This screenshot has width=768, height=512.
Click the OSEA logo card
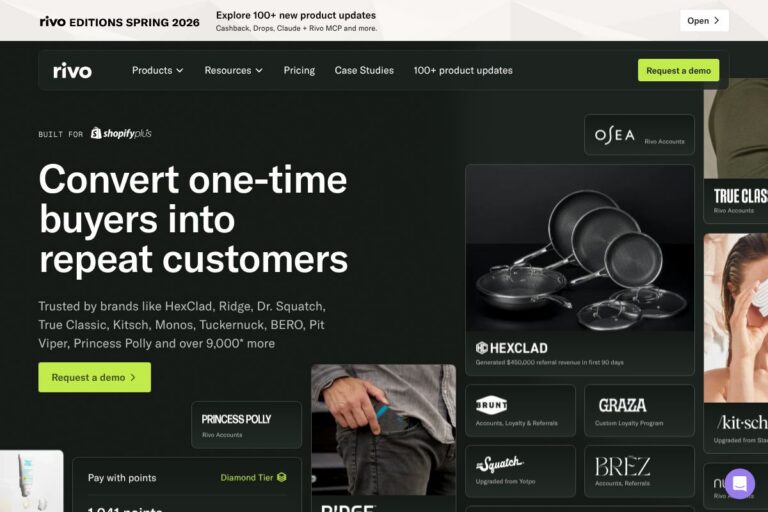coord(639,135)
